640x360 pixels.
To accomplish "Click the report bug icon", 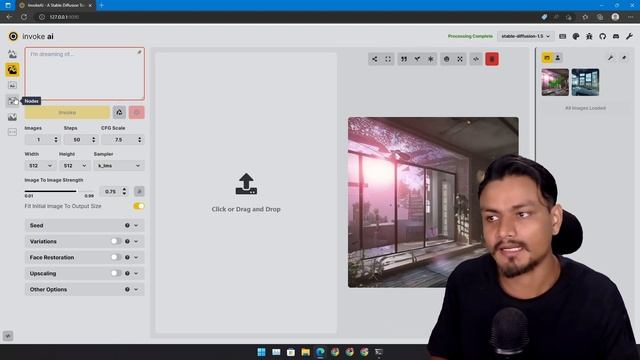I will (589, 36).
